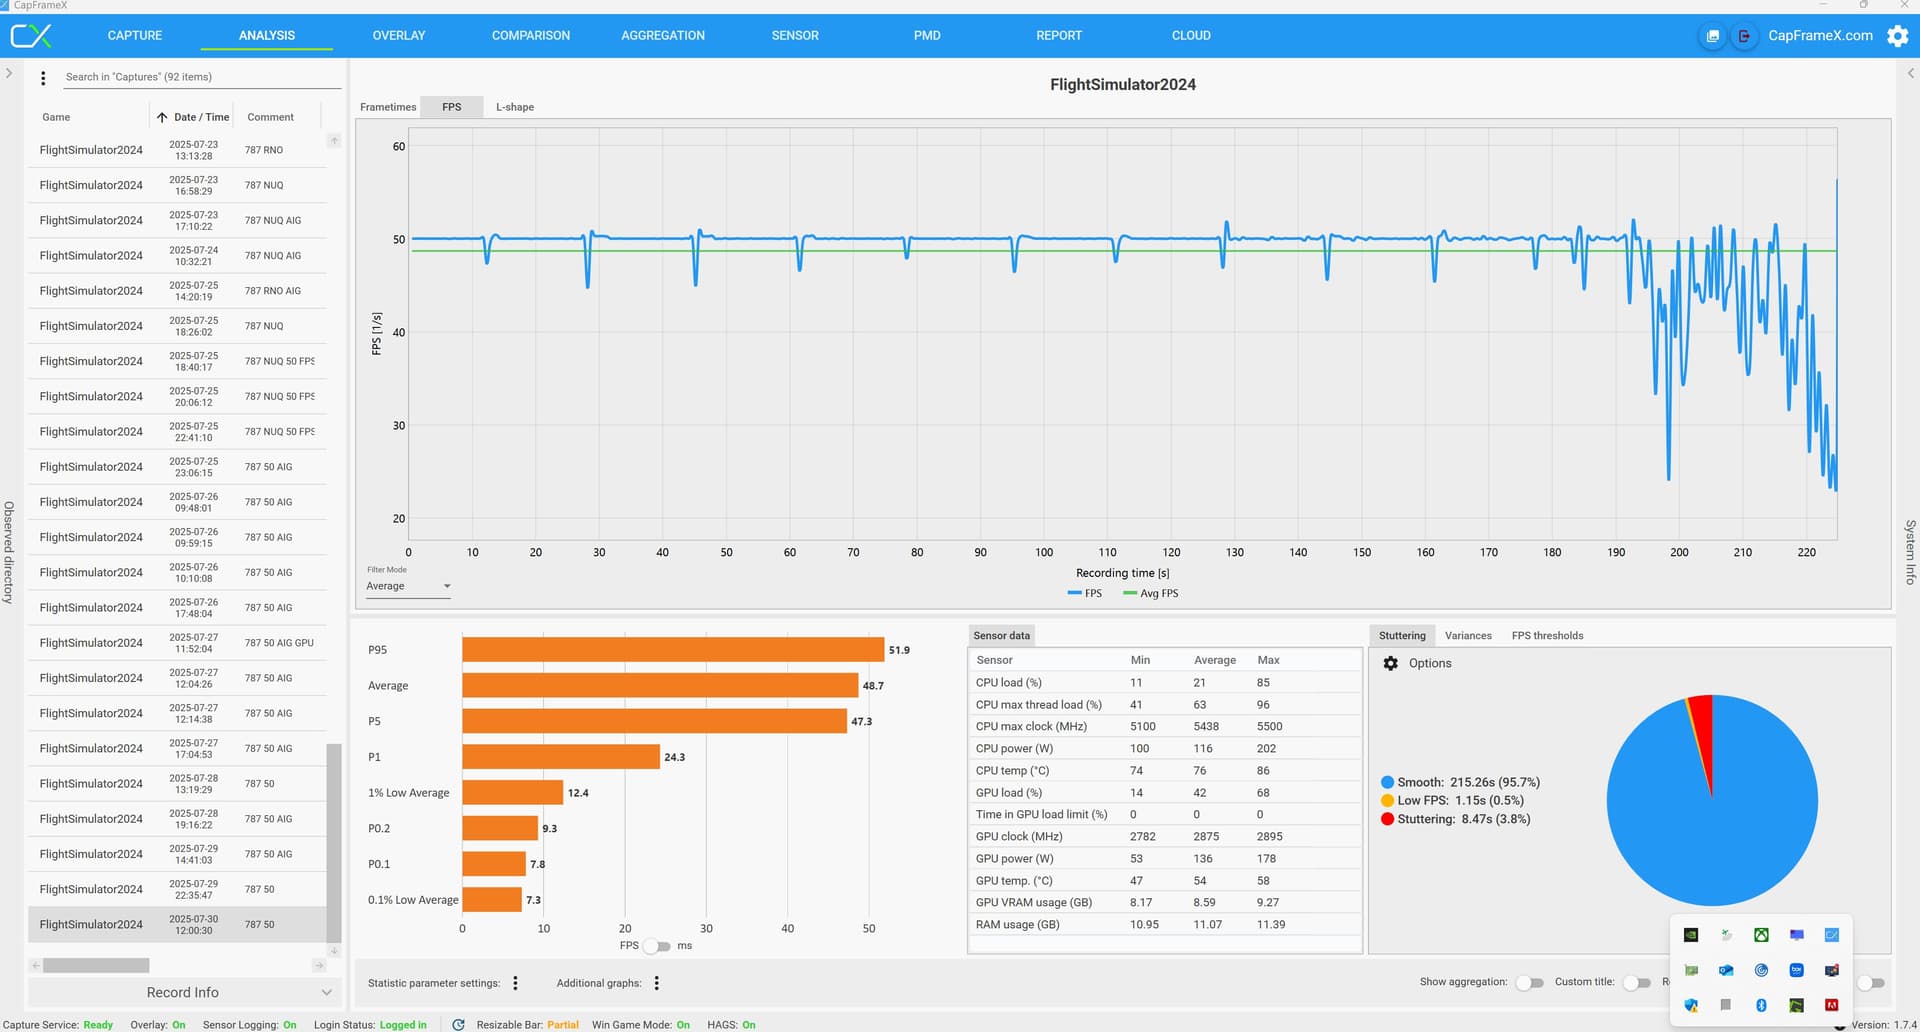Click horizontal scrollbar right arrow
The height and width of the screenshot is (1032, 1920).
tap(319, 966)
